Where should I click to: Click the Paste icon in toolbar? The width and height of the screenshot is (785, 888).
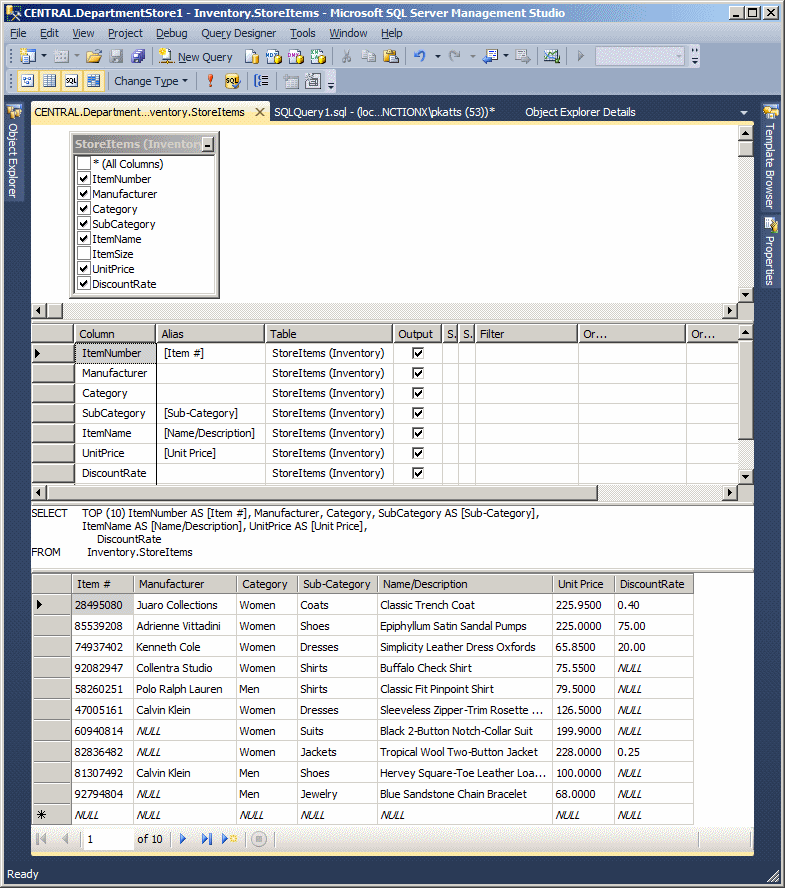pyautogui.click(x=391, y=56)
